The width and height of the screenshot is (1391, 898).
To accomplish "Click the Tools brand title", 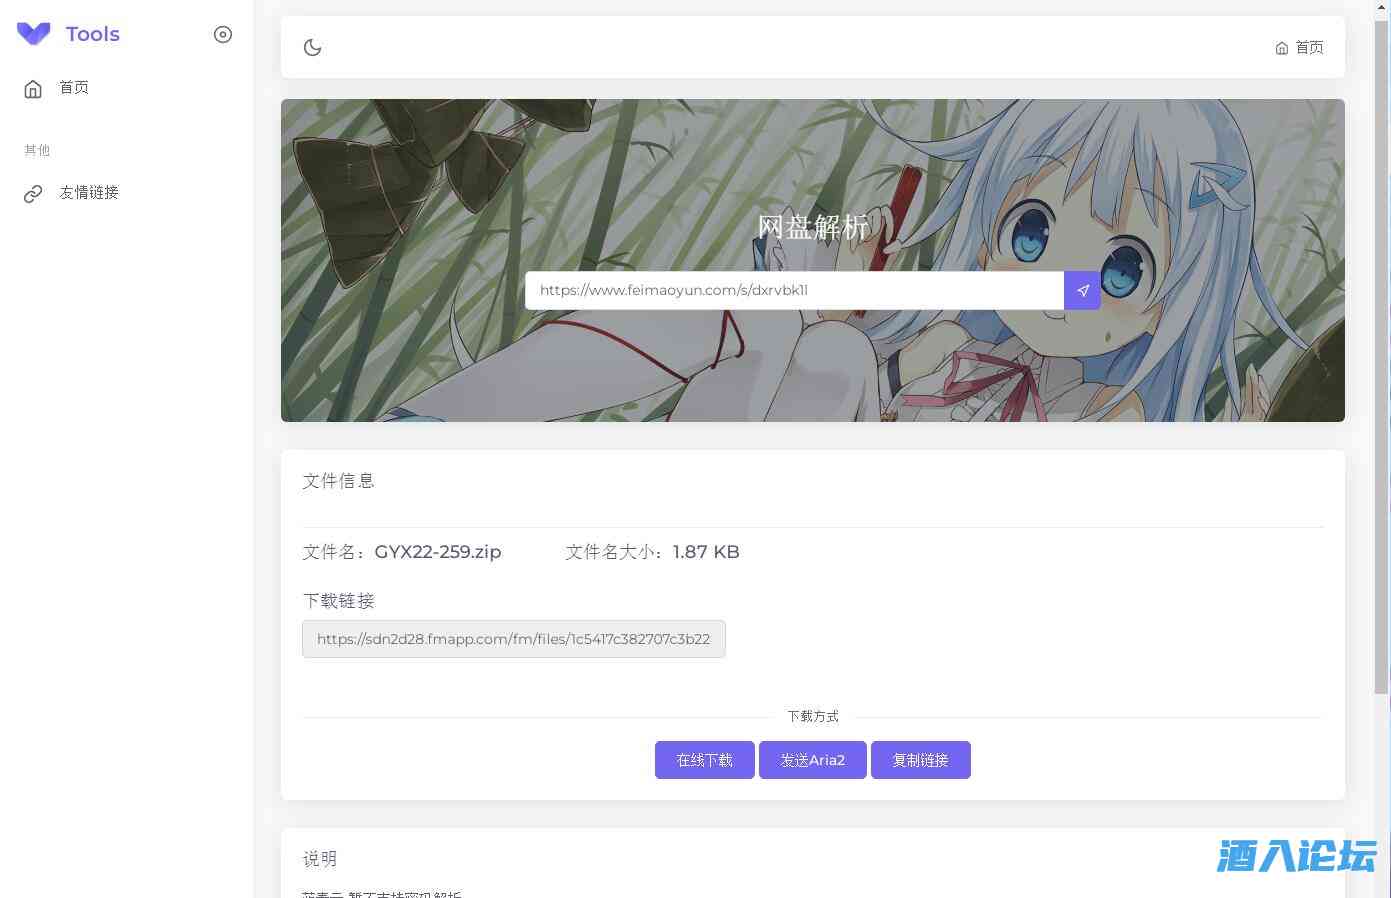I will (93, 34).
